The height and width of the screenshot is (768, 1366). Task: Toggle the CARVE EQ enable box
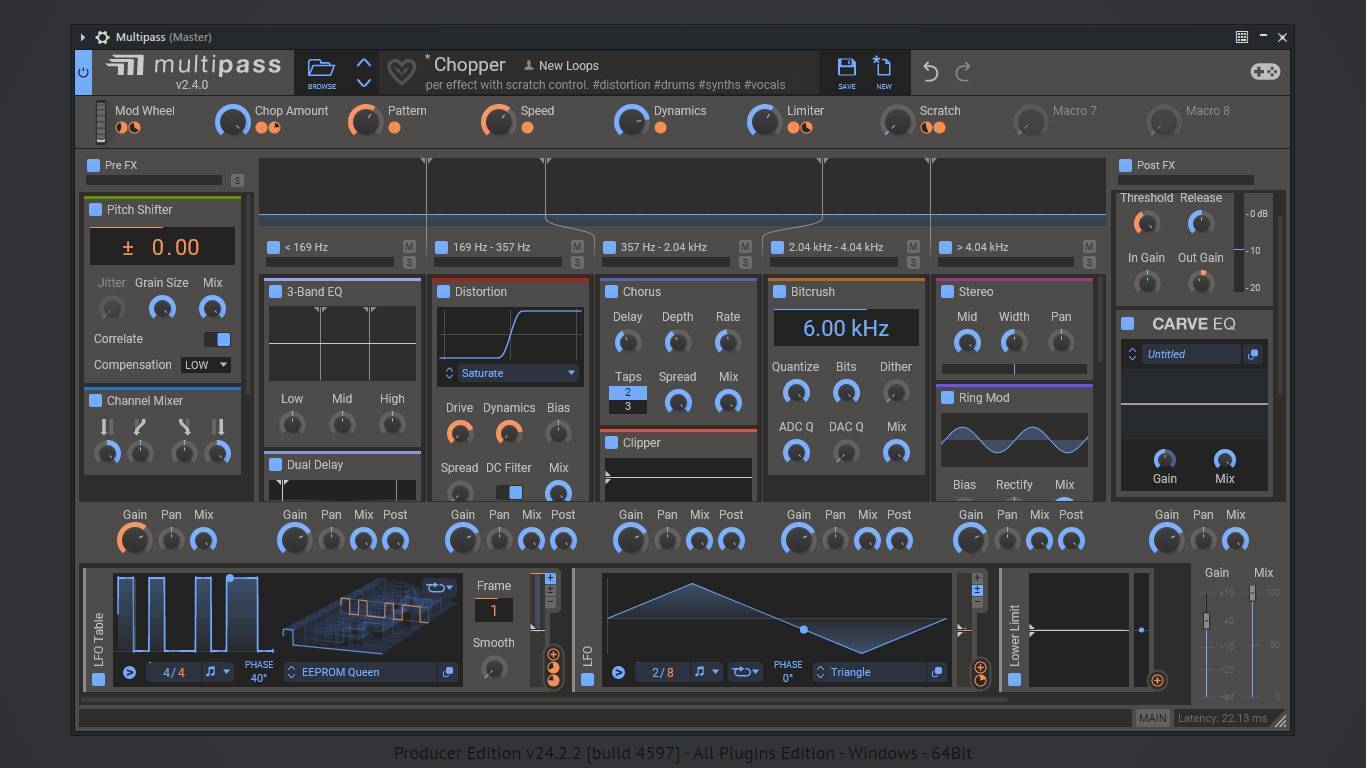coord(1128,323)
